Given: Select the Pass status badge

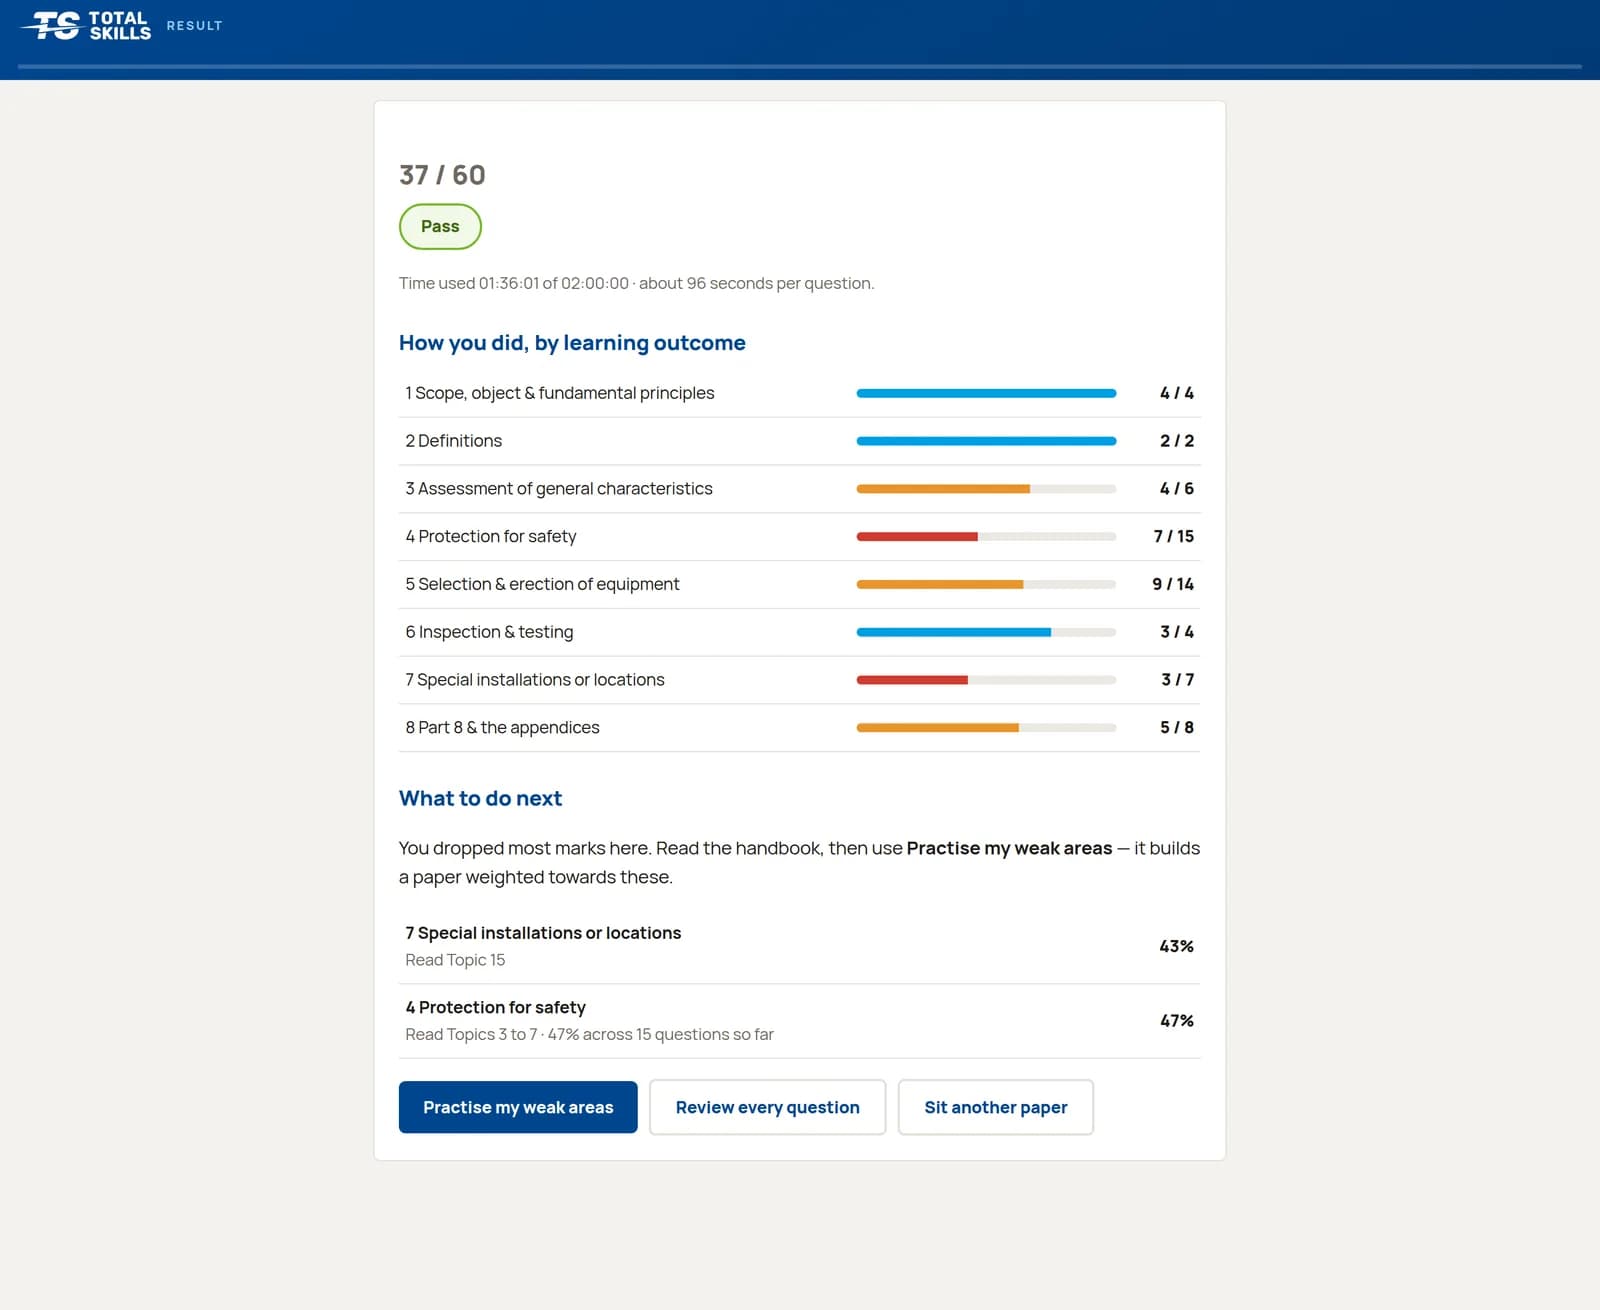Looking at the screenshot, I should [440, 226].
